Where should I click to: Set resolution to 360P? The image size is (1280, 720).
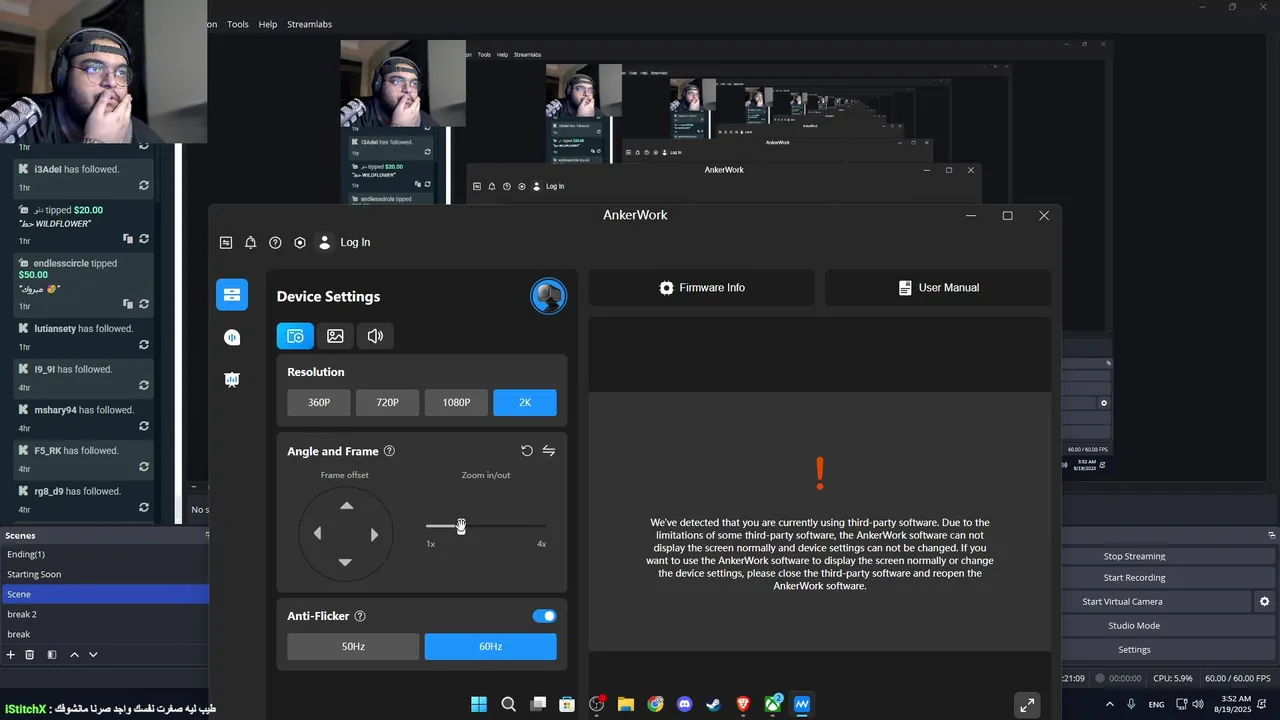[319, 402]
